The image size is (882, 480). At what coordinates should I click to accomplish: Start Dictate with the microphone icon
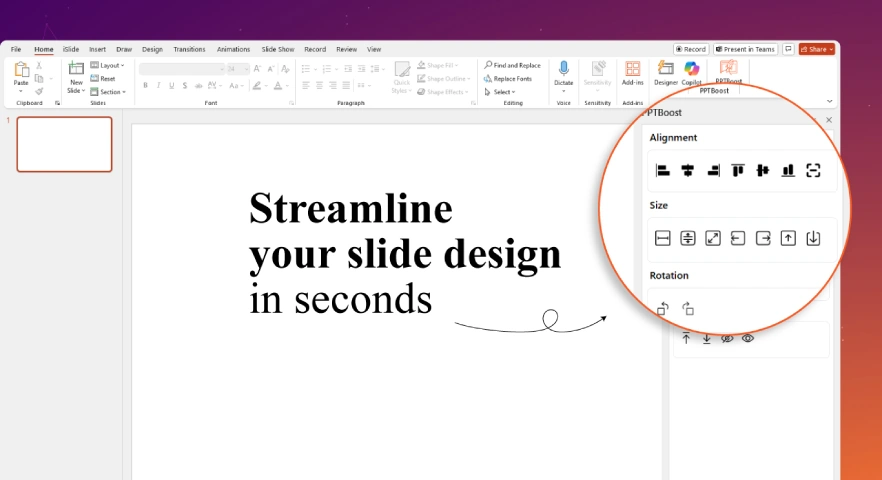point(563,73)
